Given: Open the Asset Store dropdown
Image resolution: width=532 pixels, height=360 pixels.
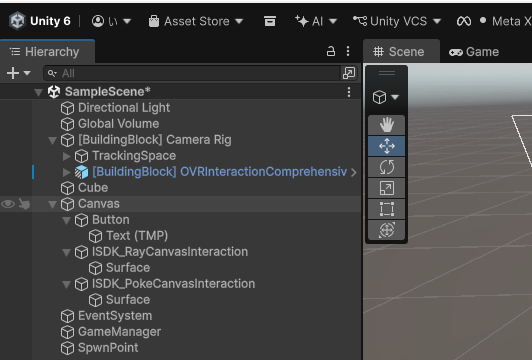Looking at the screenshot, I should (196, 21).
